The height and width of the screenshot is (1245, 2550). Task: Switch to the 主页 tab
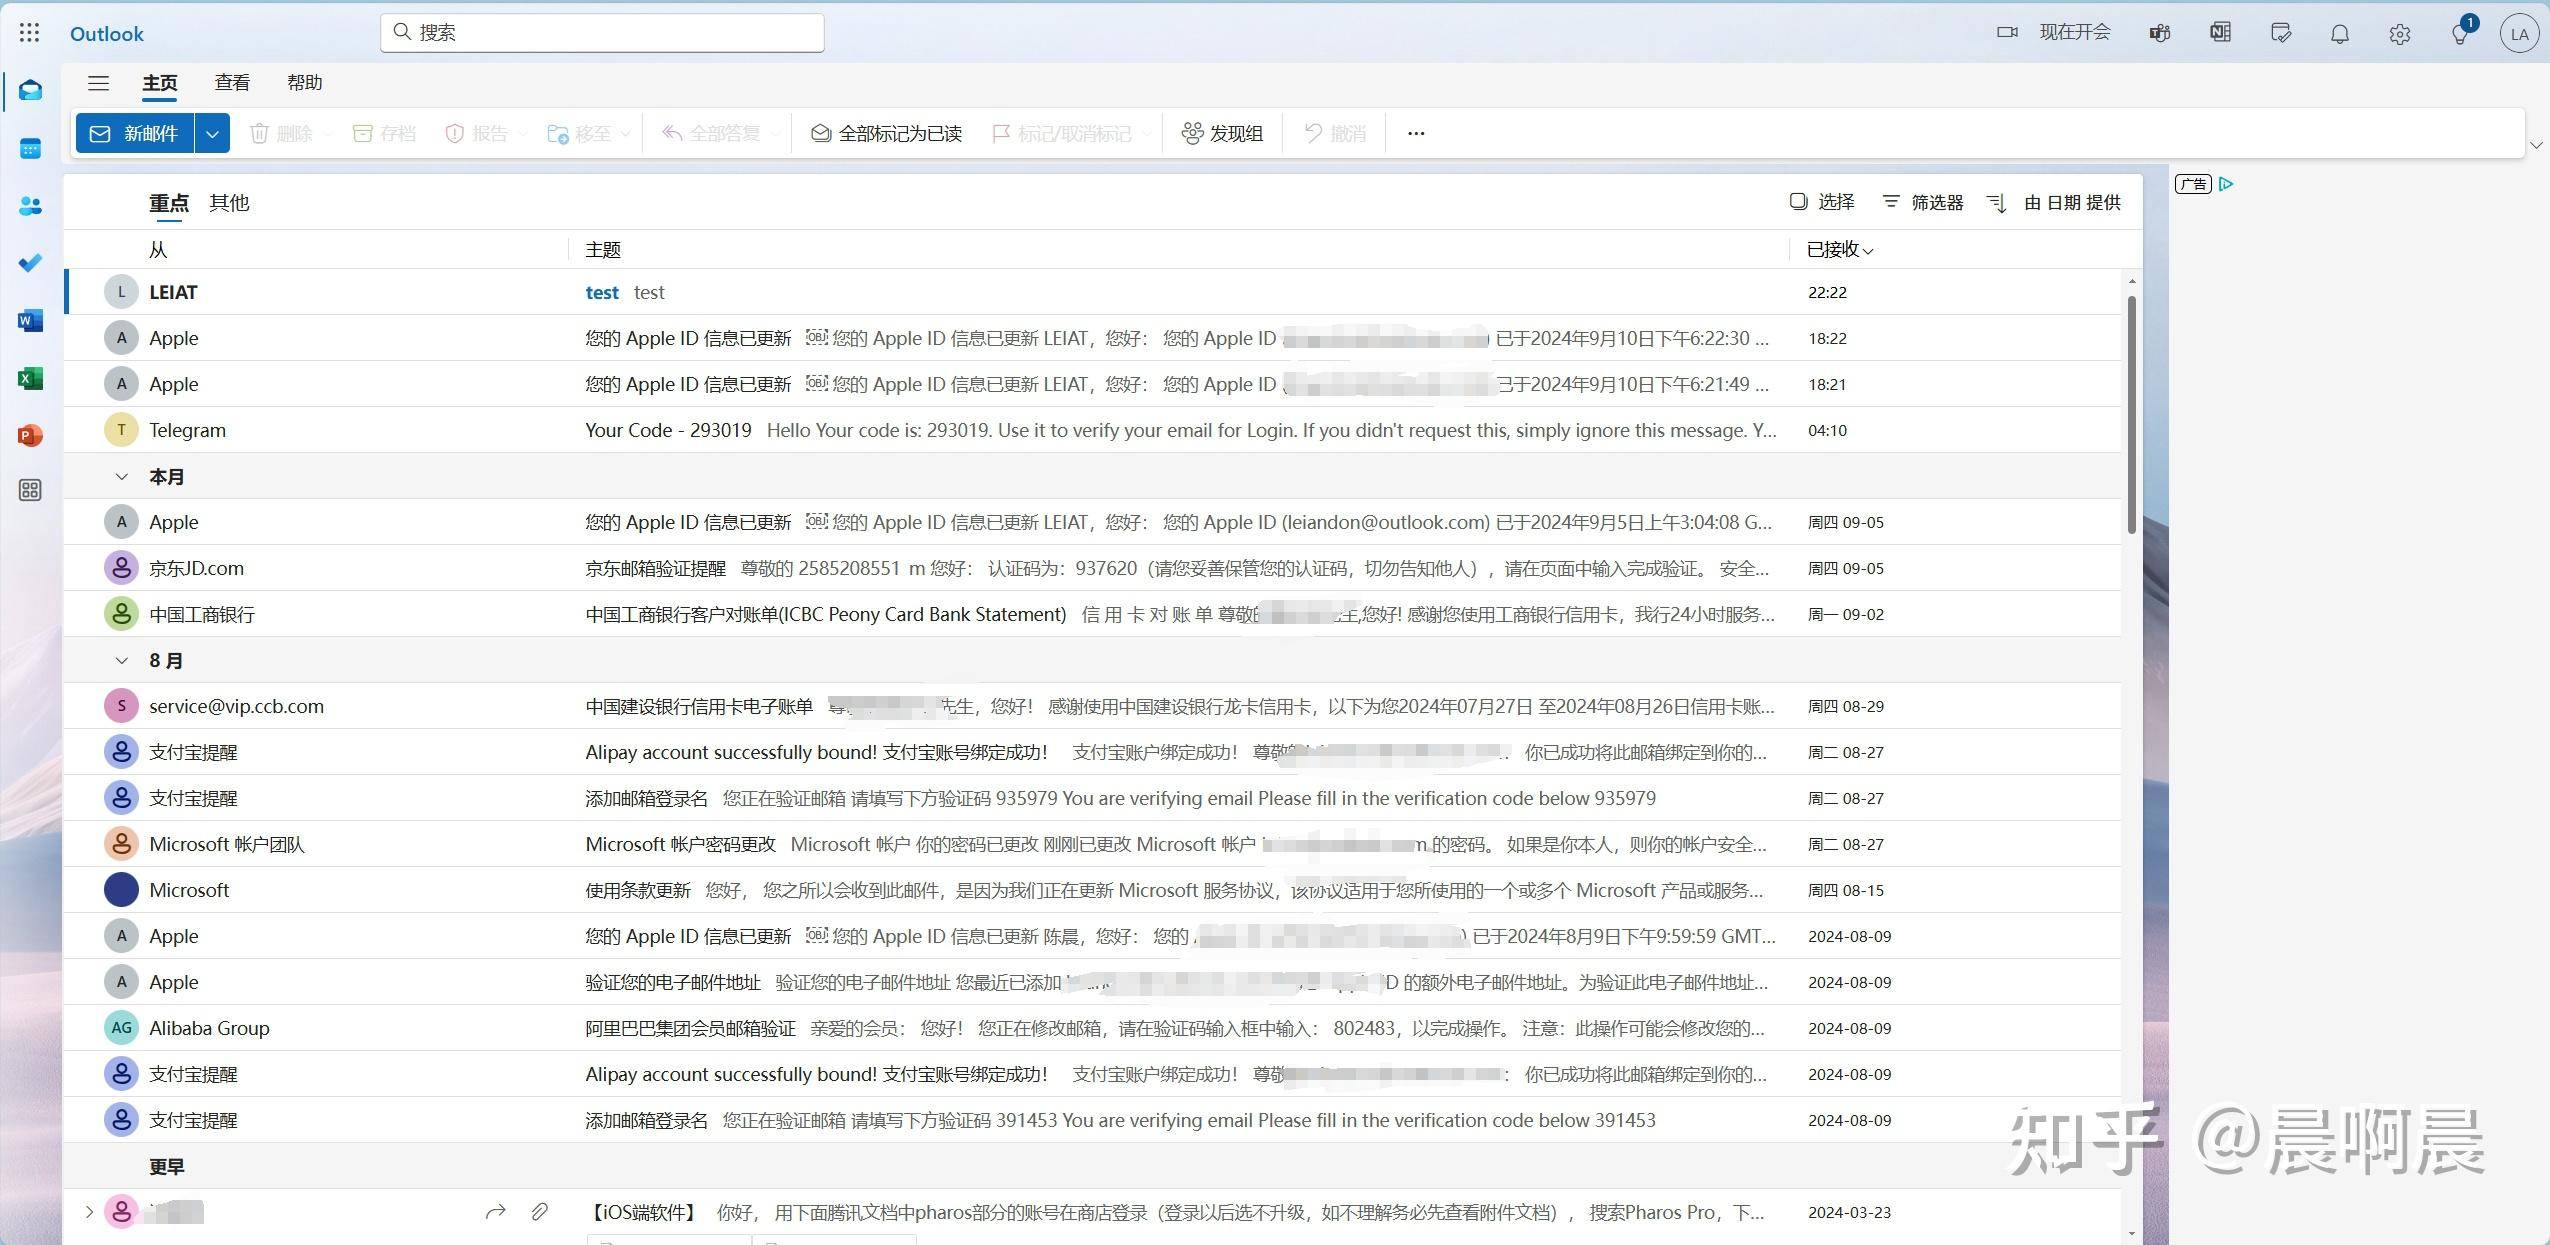[160, 83]
